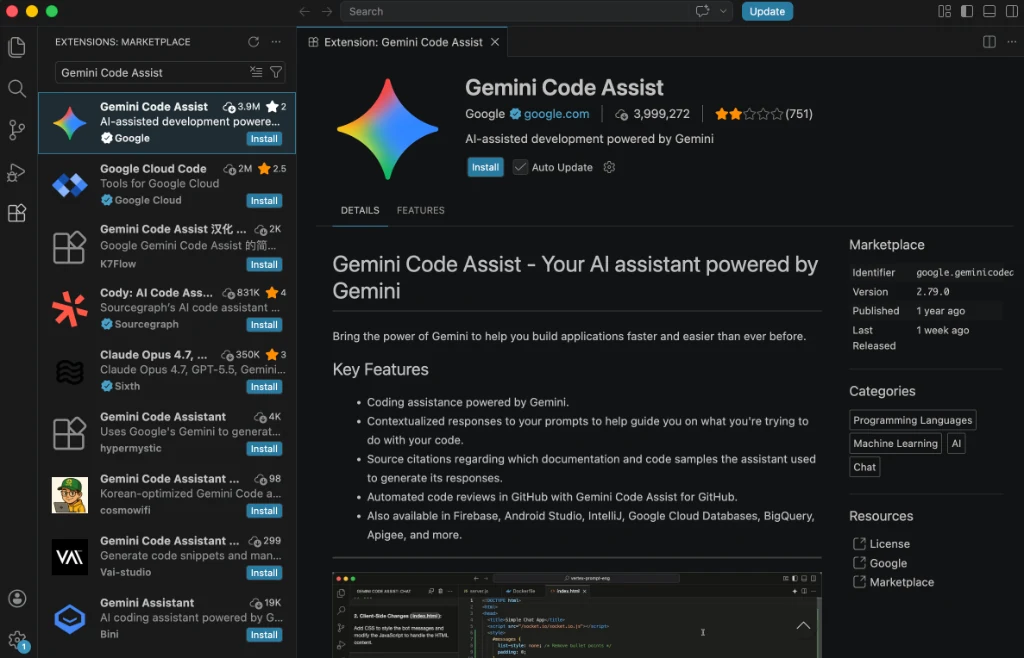Toggle the bottom panel
Viewport: 1024px width, 658px height.
click(x=989, y=11)
